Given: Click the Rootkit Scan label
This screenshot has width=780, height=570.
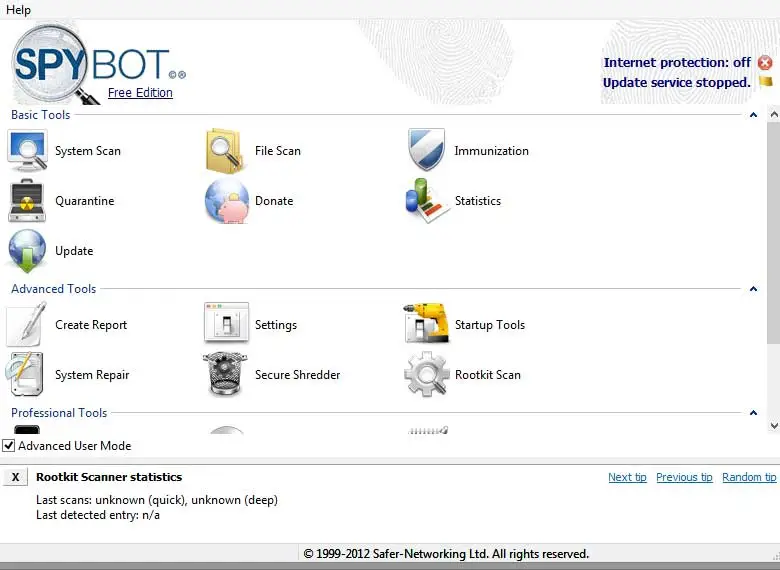Looking at the screenshot, I should pos(488,375).
